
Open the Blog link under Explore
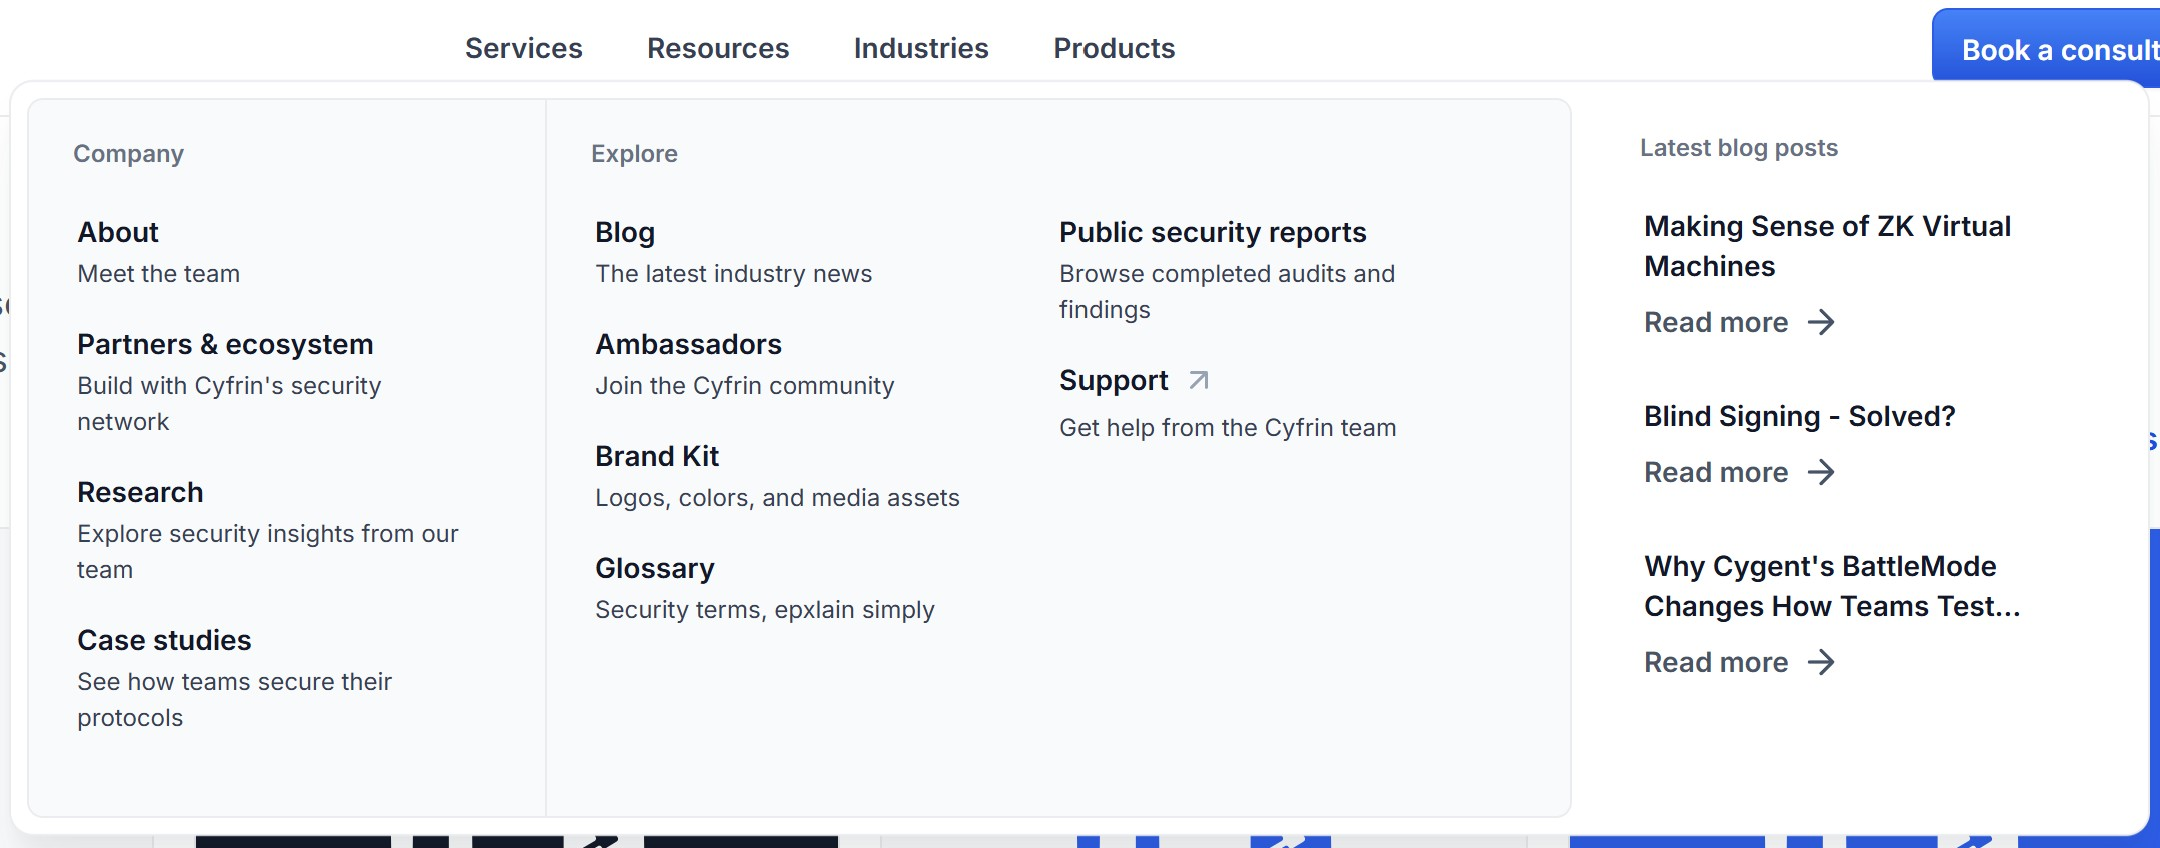625,232
